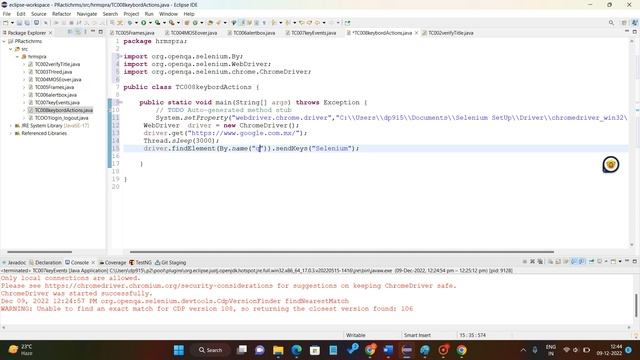The width and height of the screenshot is (640, 360).
Task: Select TC001login_logout.java in Package Explorer
Action: [61, 118]
